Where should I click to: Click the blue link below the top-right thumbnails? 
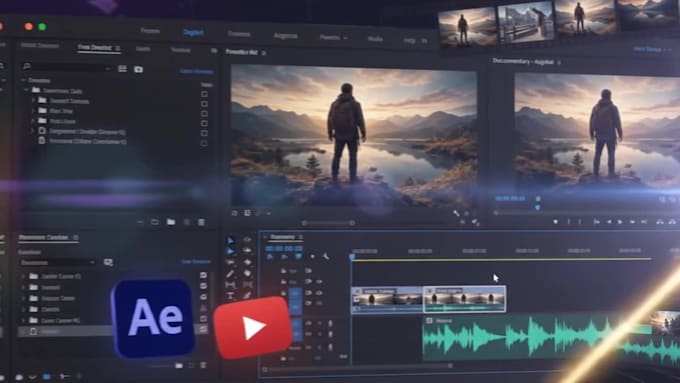coord(648,49)
